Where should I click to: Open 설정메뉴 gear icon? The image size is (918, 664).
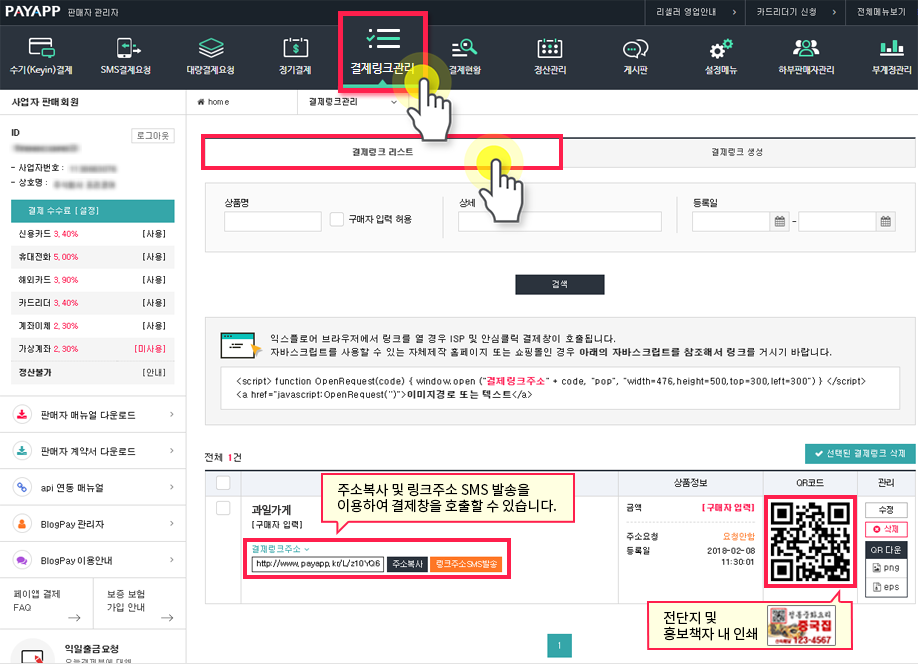pos(721,48)
